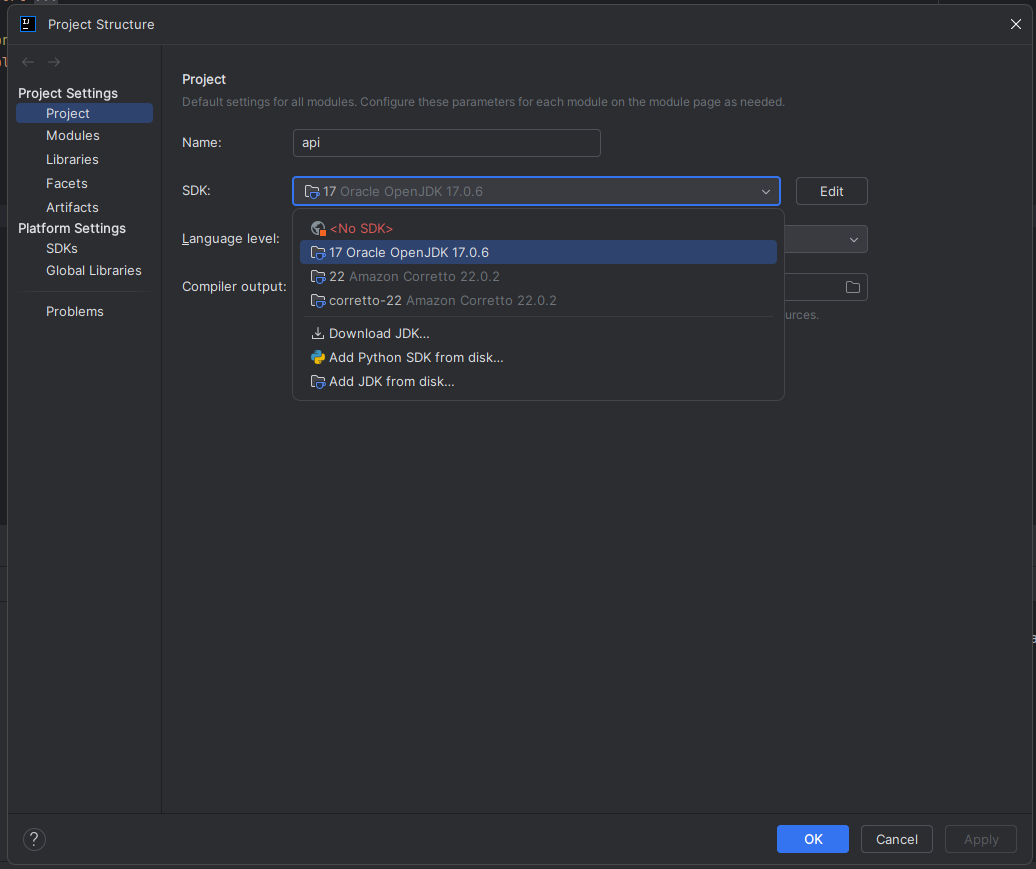This screenshot has width=1036, height=869.
Task: Open help with the question mark
Action: [x=34, y=839]
